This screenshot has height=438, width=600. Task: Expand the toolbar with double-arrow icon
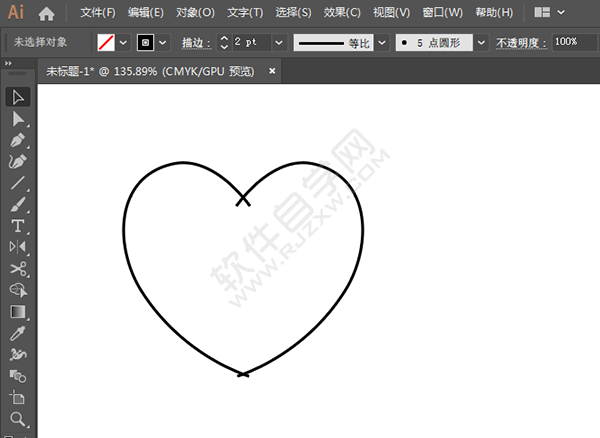tap(8, 63)
